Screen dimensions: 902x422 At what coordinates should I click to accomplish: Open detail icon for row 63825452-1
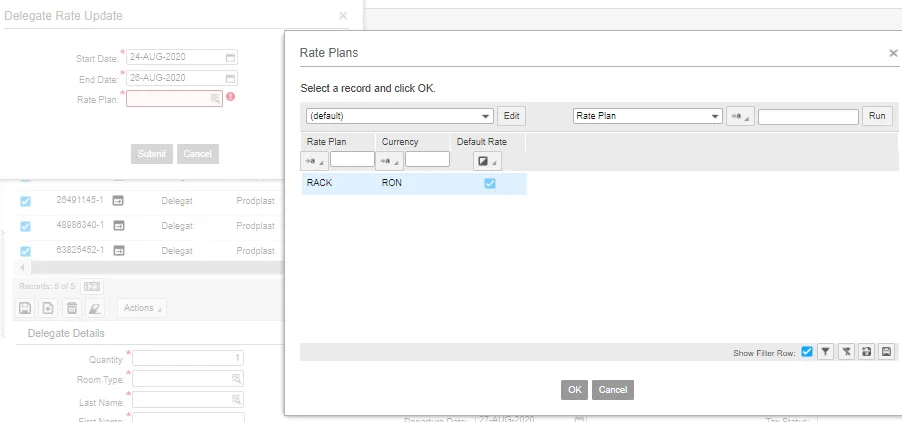pyautogui.click(x=119, y=250)
